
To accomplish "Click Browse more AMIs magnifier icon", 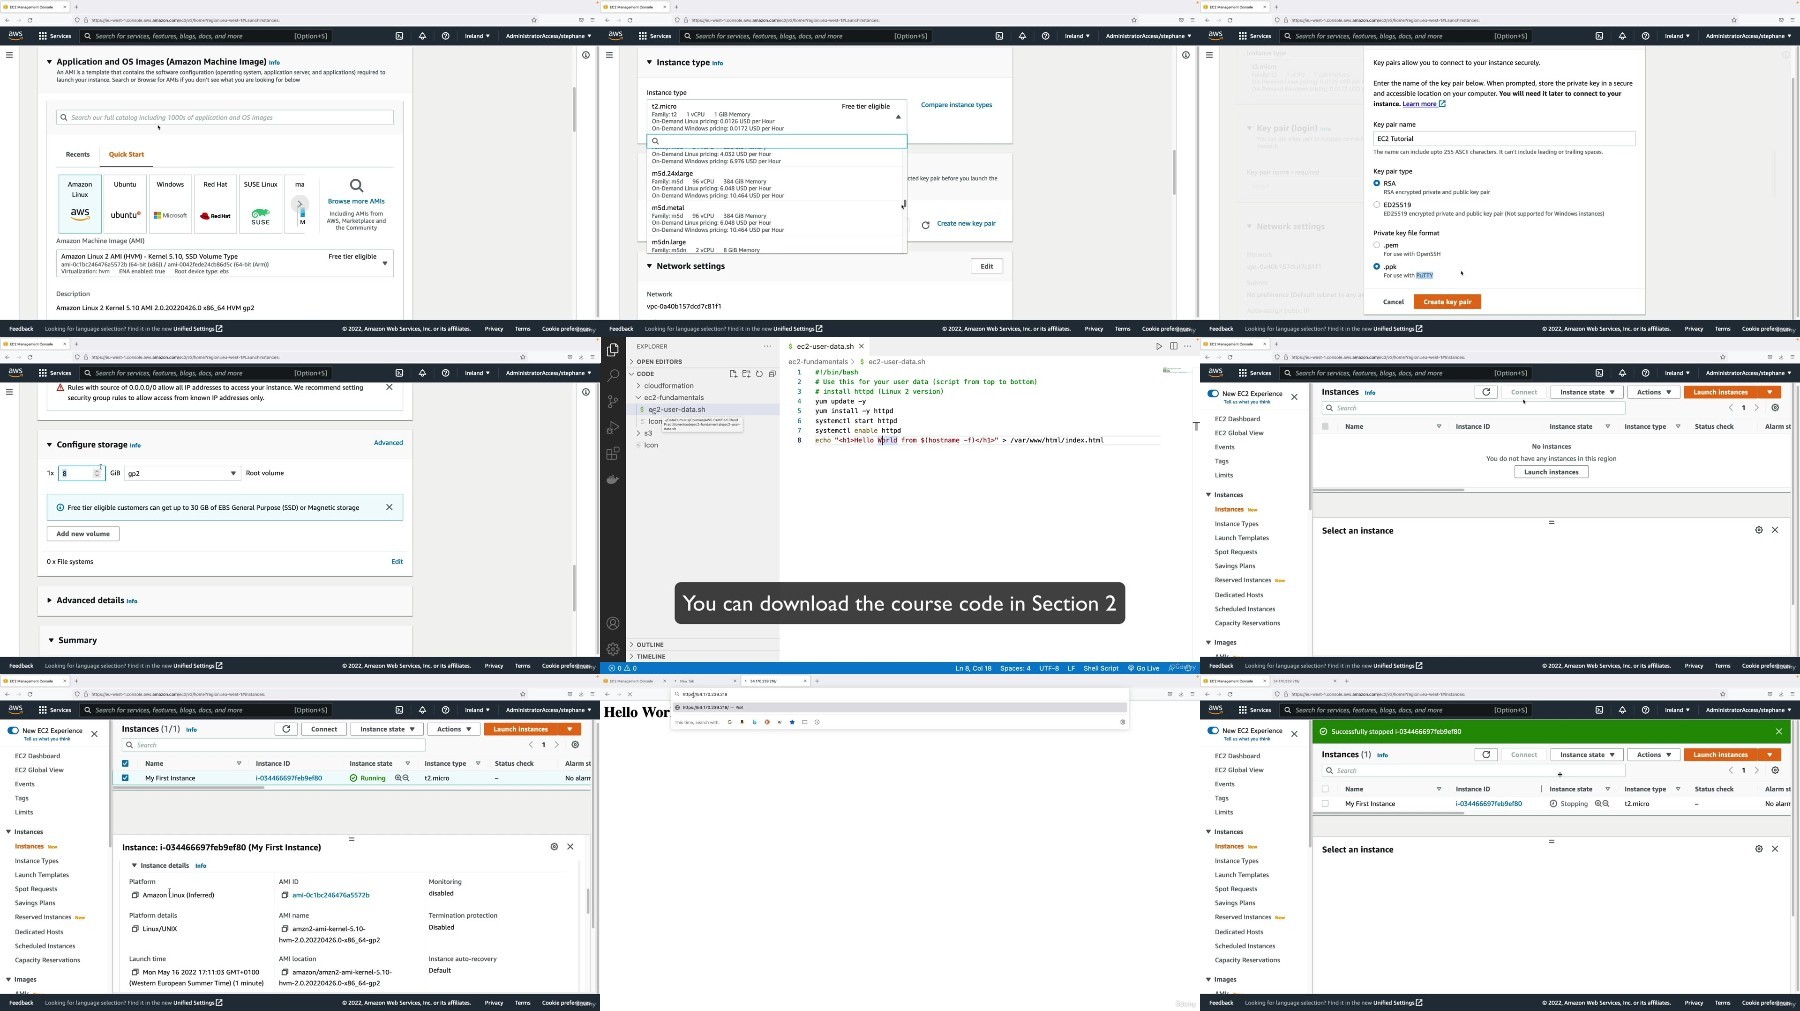I will (356, 186).
